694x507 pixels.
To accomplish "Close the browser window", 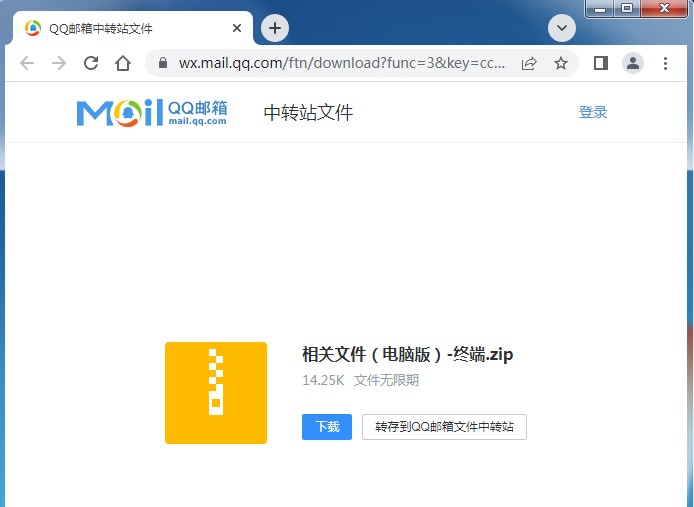I will (664, 8).
